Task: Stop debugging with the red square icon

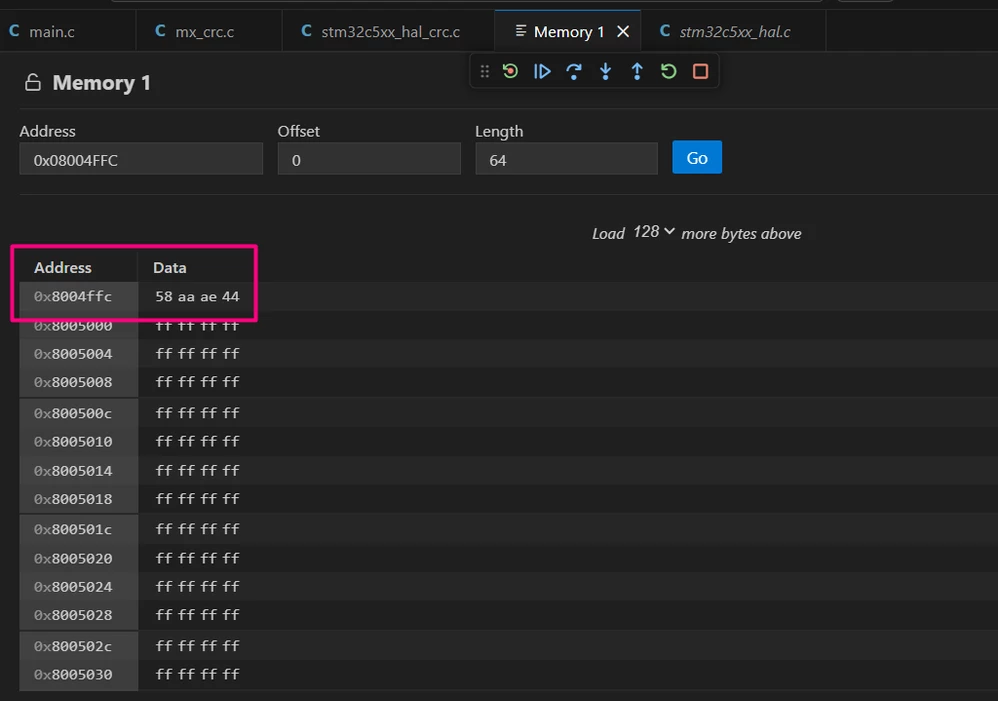Action: tap(700, 71)
